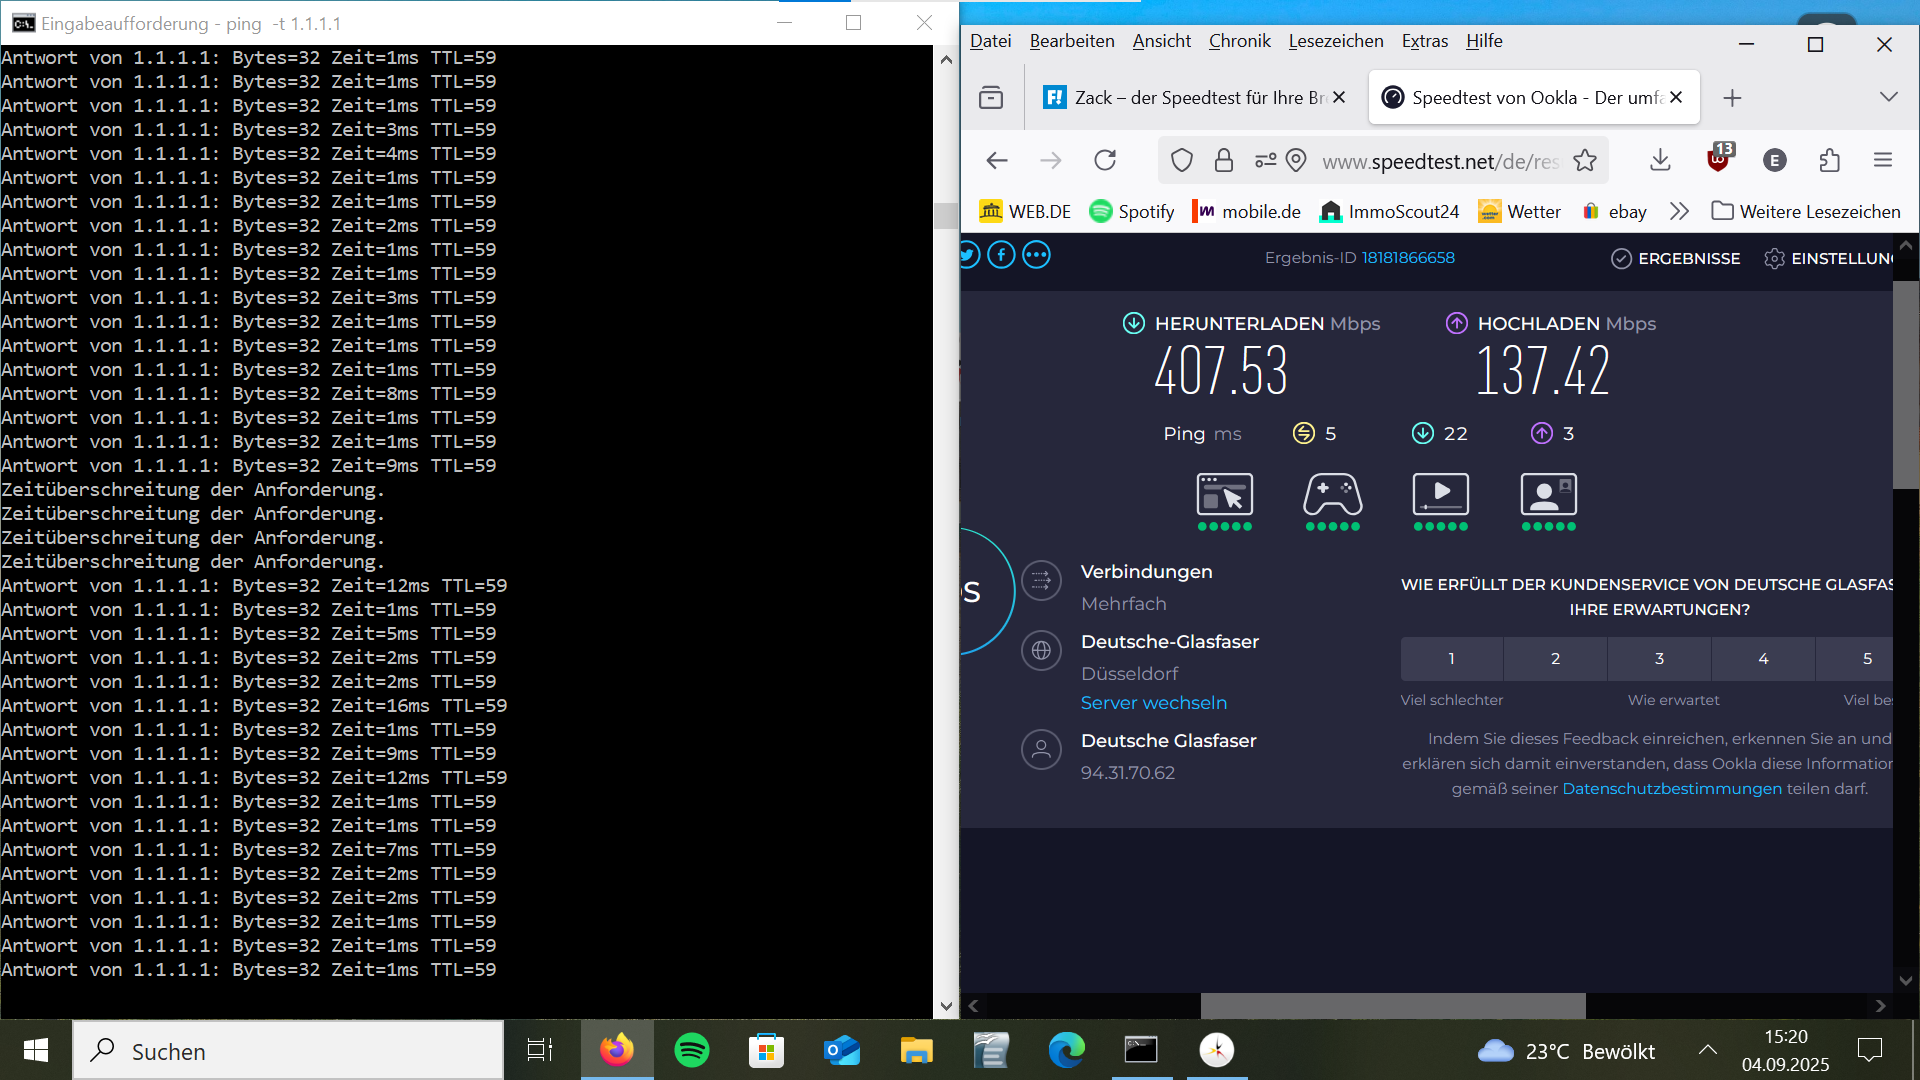Viewport: 1920px width, 1080px height.
Task: Show hidden system tray icons
Action: [x=1708, y=1050]
